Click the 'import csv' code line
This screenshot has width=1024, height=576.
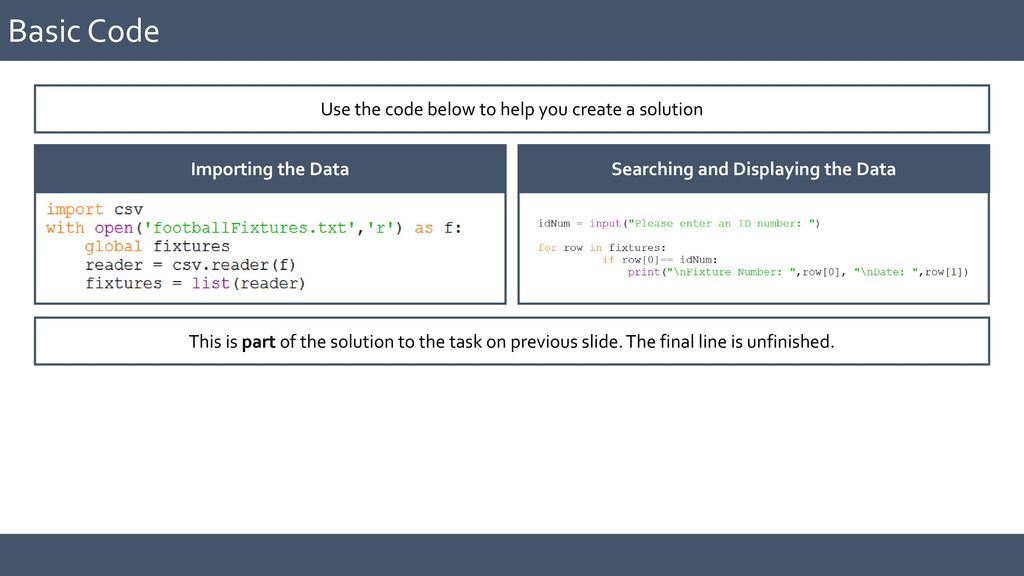(95, 210)
